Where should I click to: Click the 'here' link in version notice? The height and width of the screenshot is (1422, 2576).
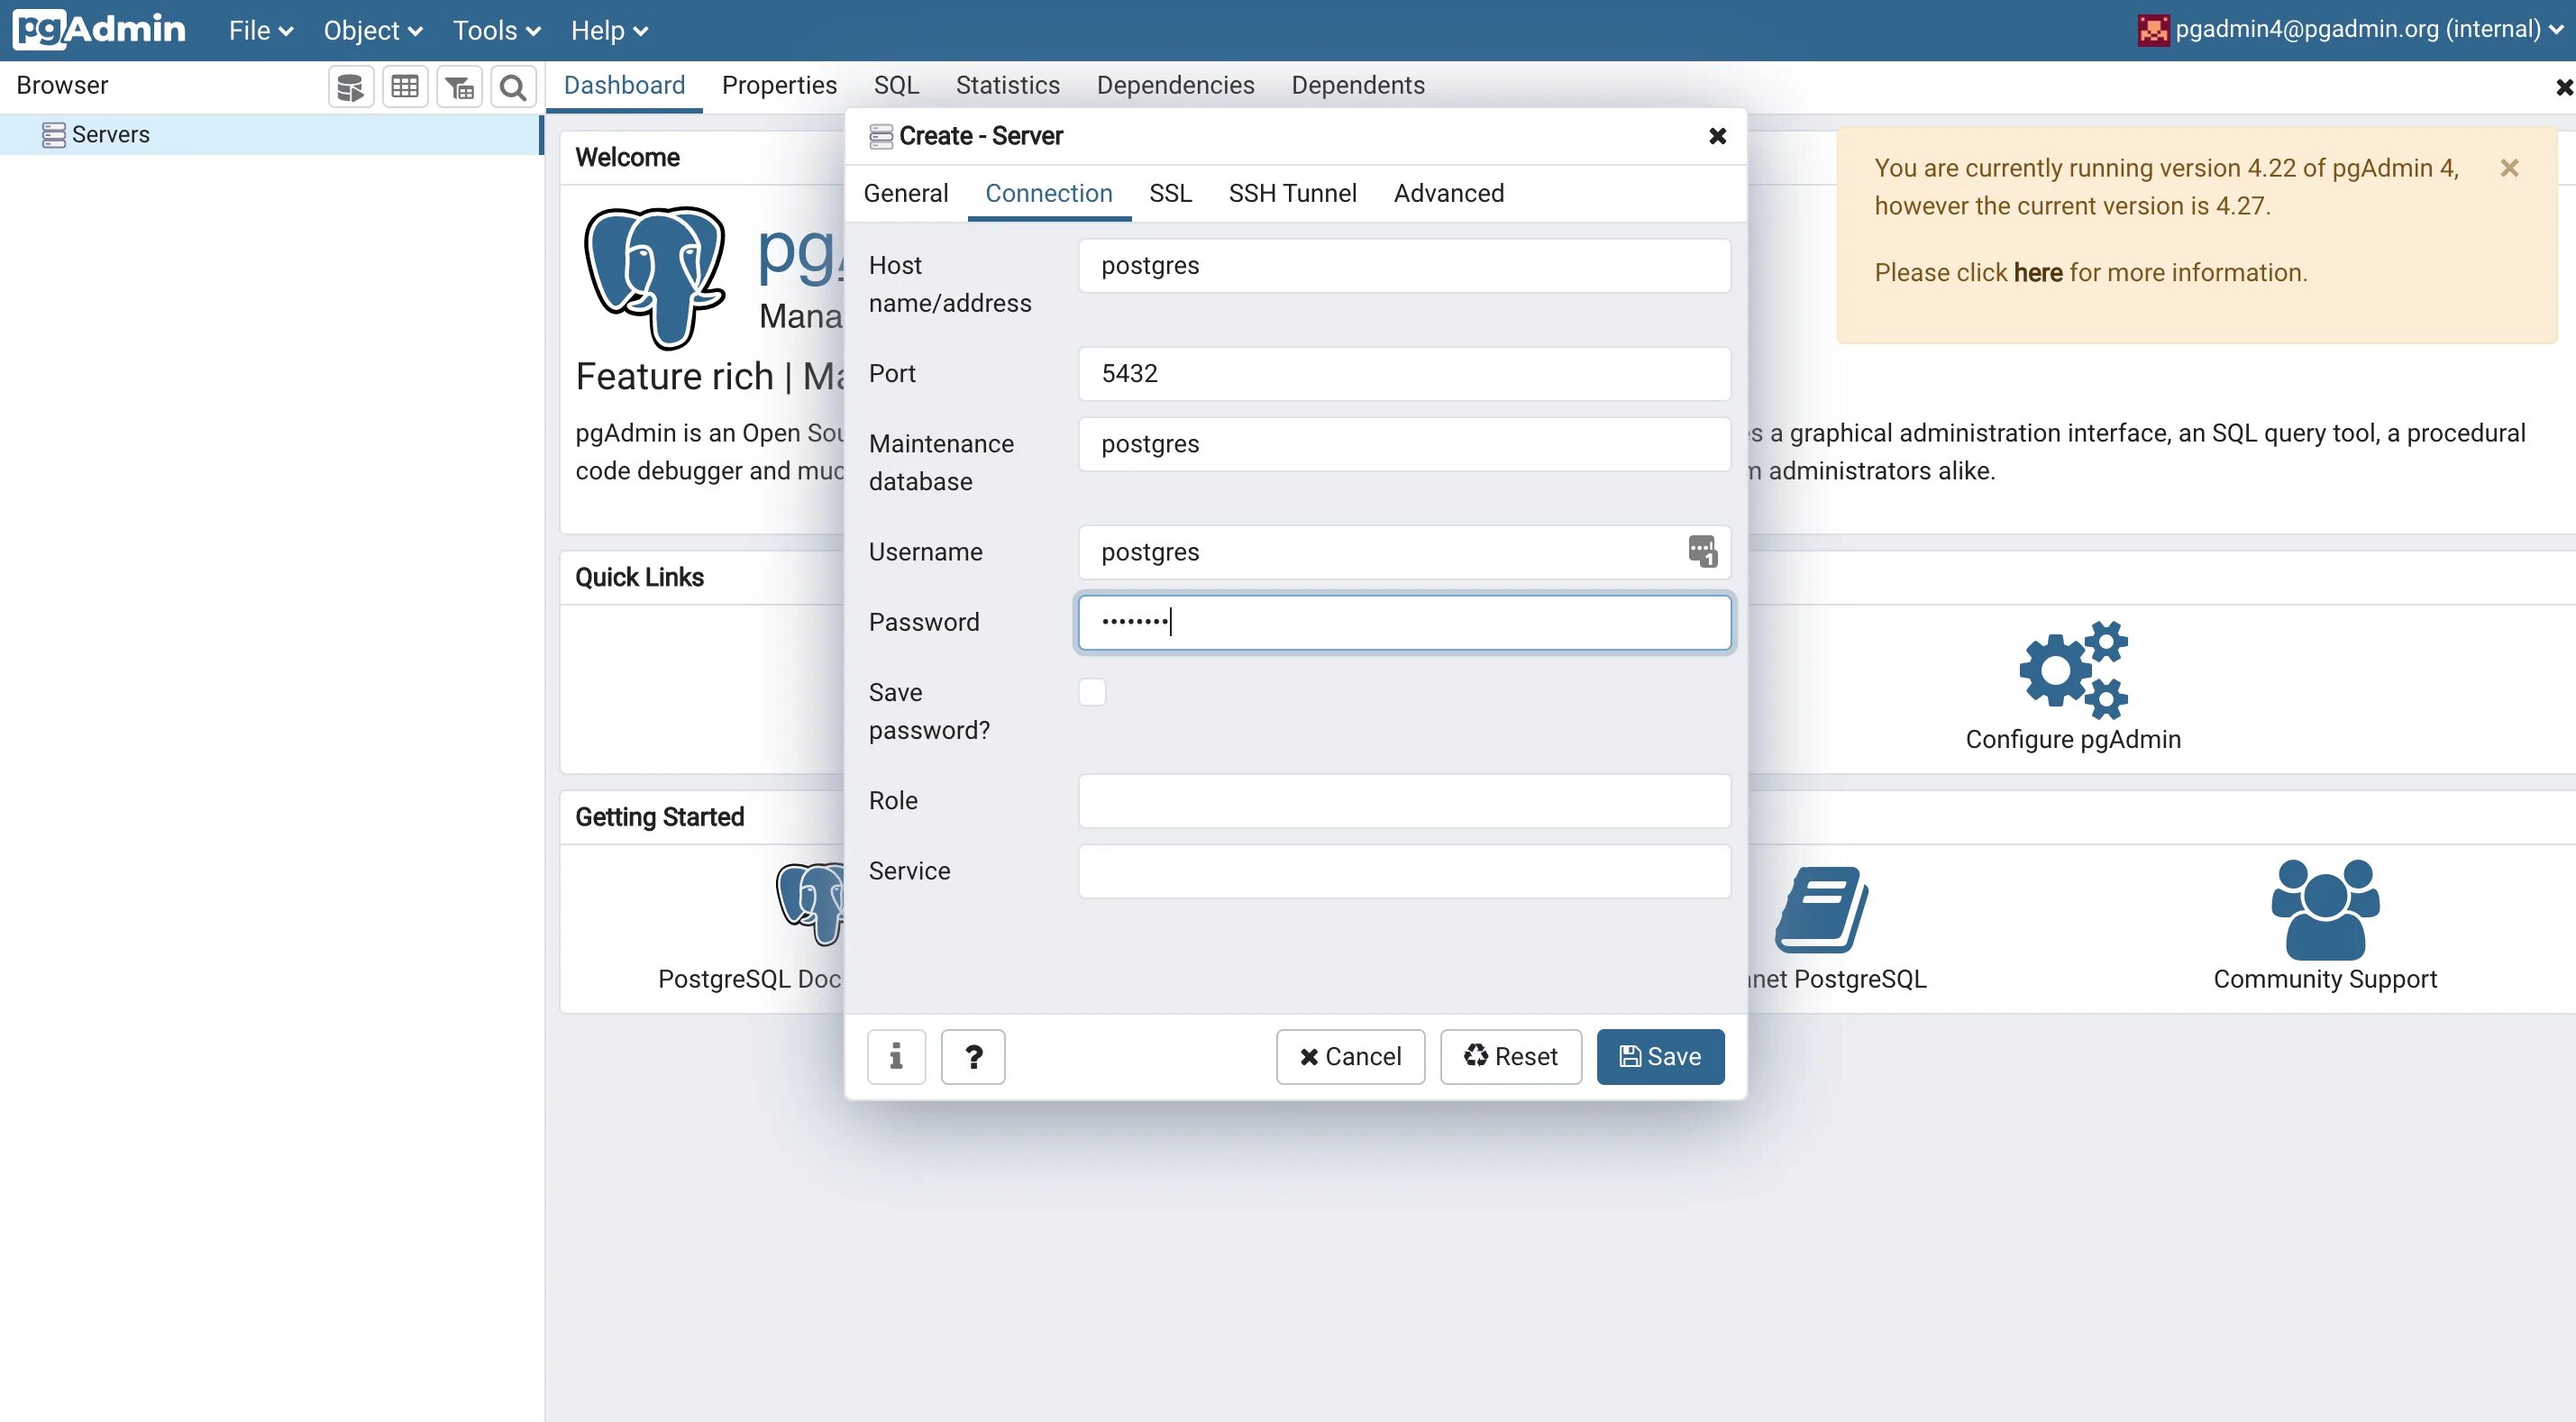2038,272
